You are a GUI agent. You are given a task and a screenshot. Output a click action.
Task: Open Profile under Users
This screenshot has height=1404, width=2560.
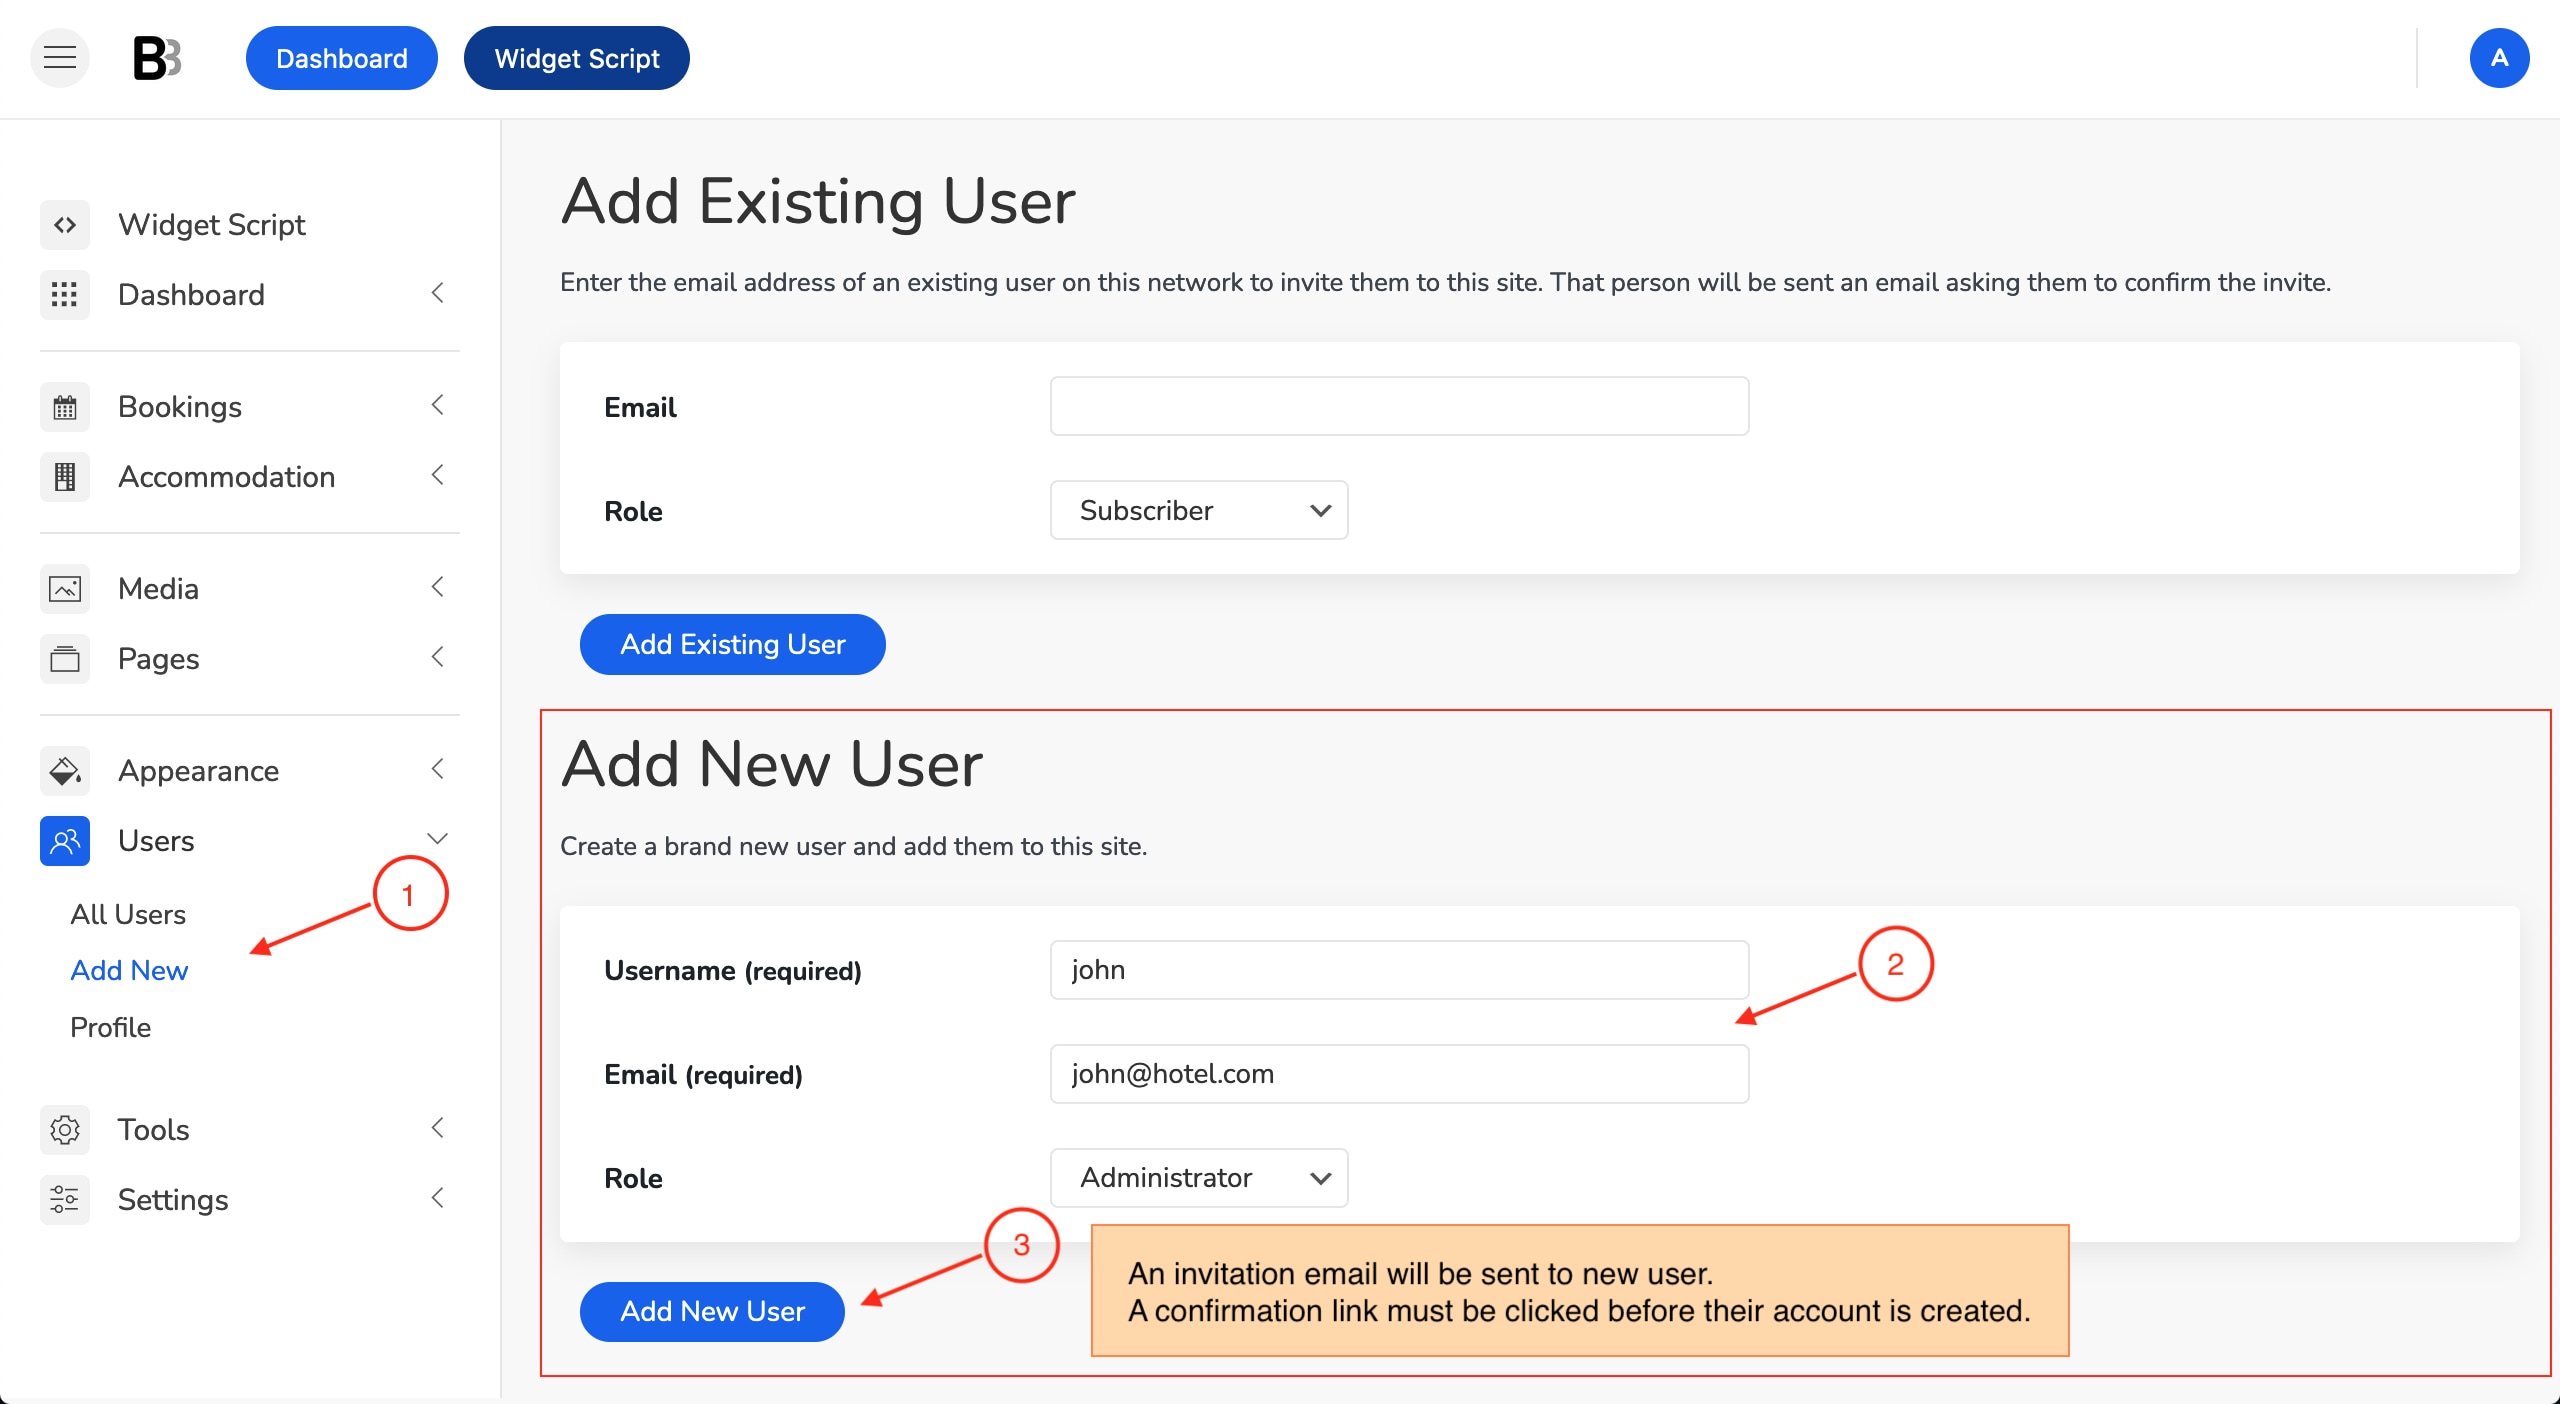click(x=110, y=1027)
